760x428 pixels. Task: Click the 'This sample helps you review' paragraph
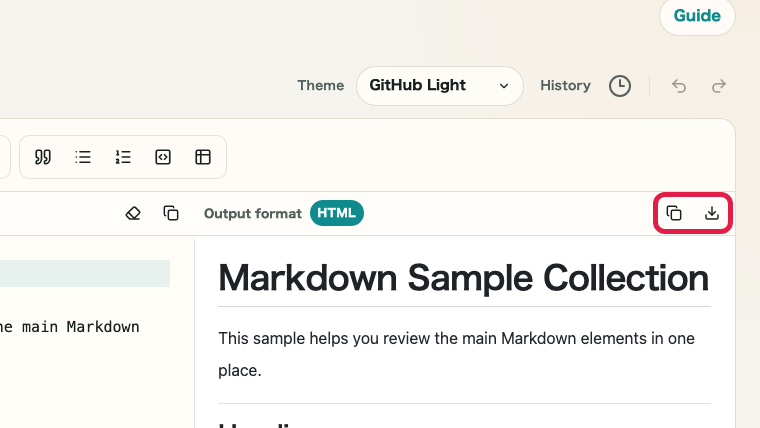[x=457, y=354]
